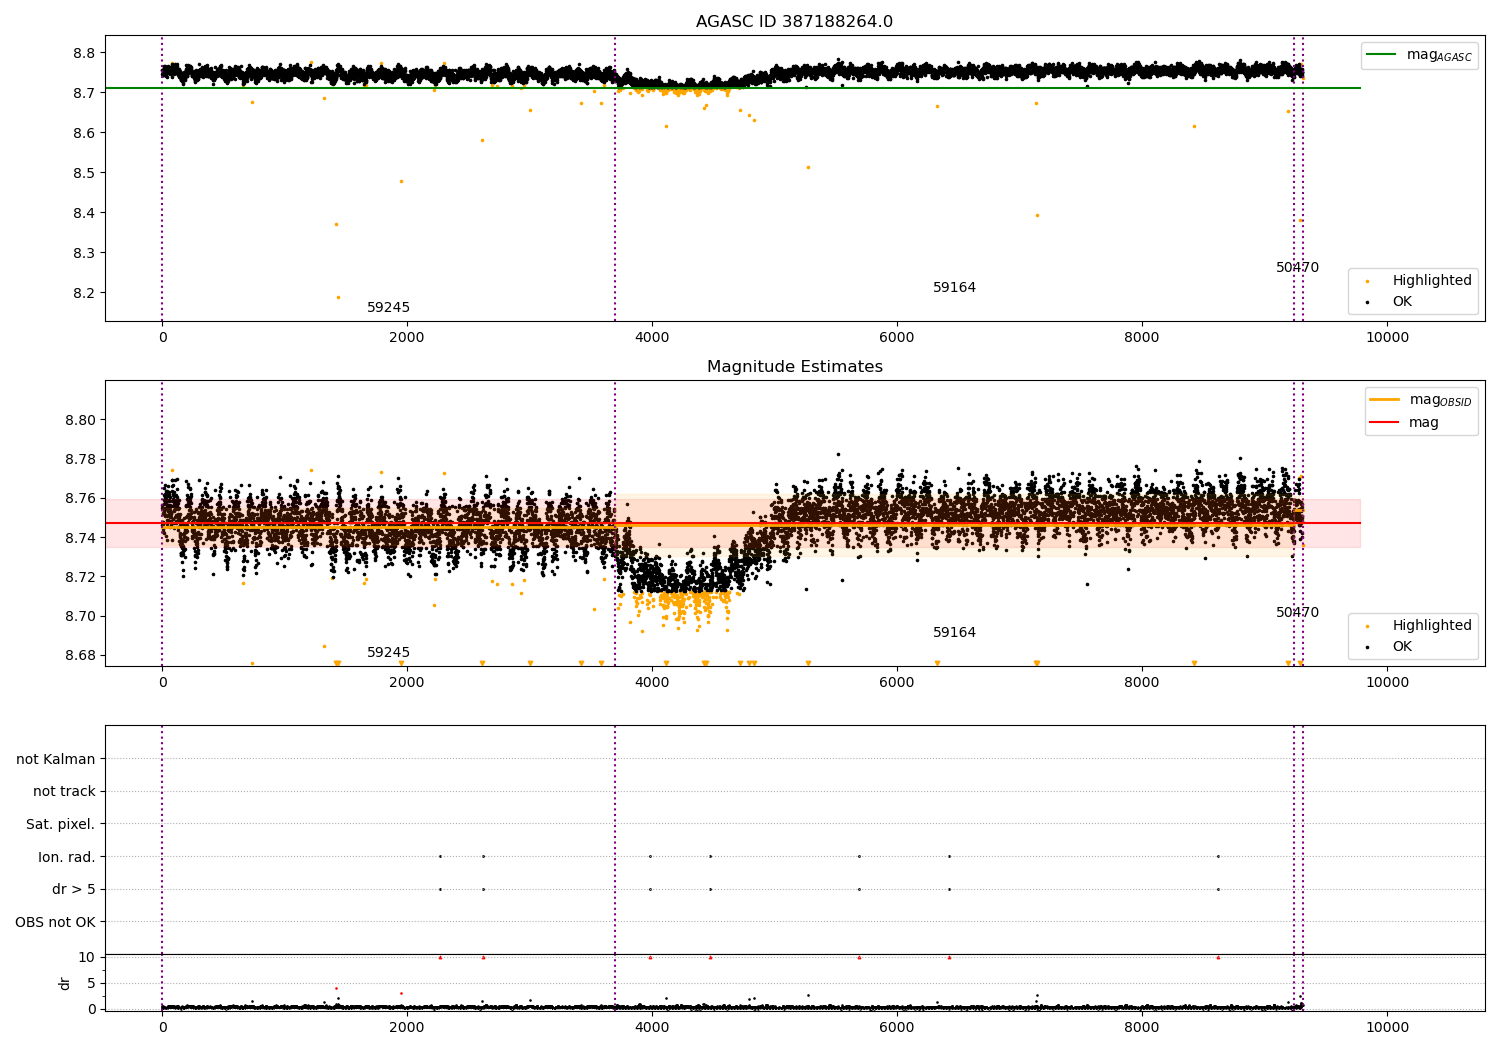Click orange line swatch beside mag OBSID legend
Screen dimensions: 1500x1050
[x=1384, y=399]
